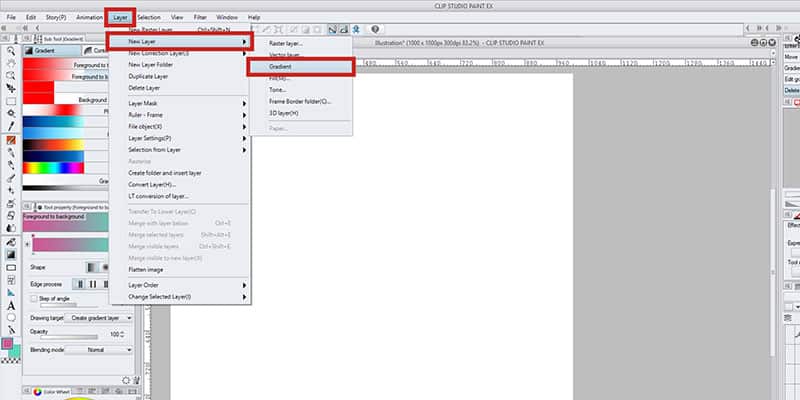
Task: Adjust the Opacity slider
Action: pyautogui.click(x=69, y=337)
